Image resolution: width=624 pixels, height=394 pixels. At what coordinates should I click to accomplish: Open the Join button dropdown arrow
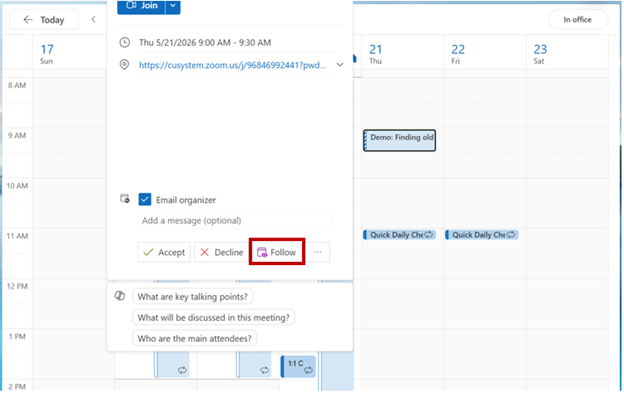[x=173, y=7]
